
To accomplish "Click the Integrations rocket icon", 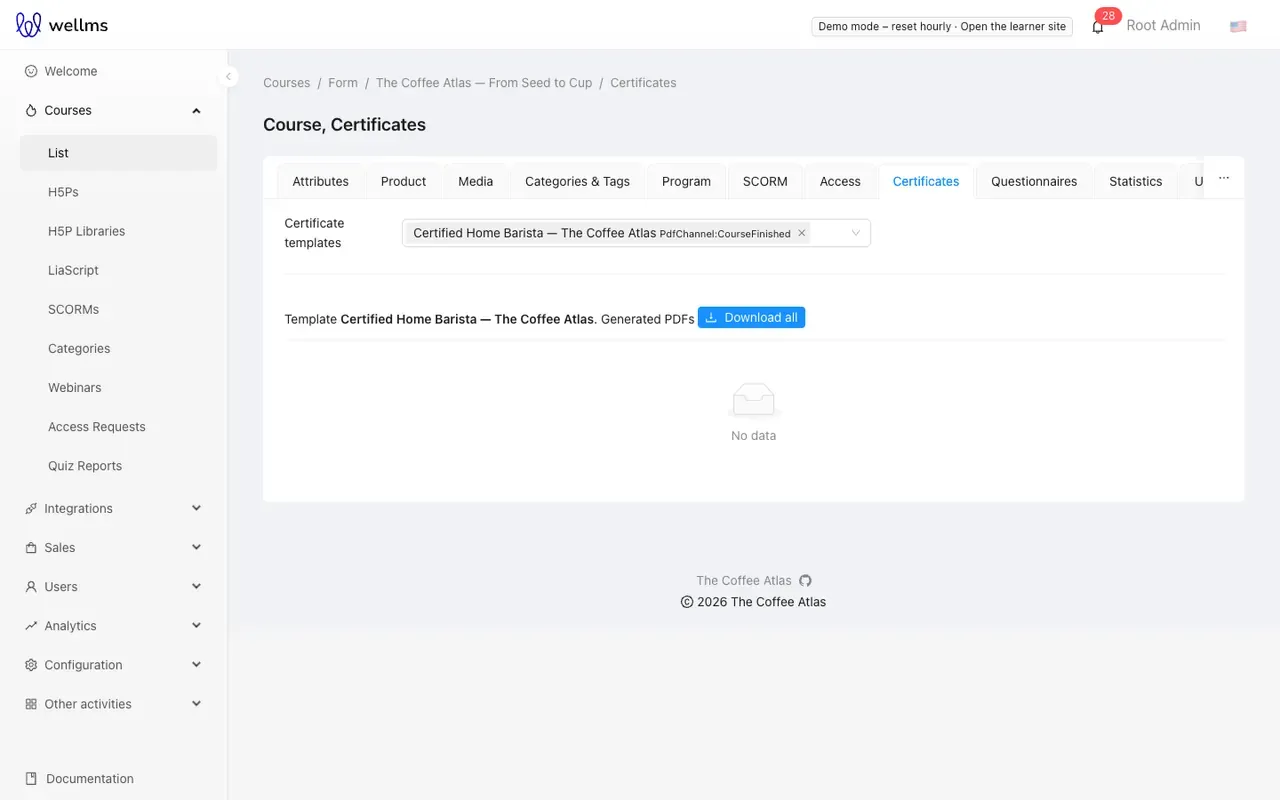I will [x=31, y=508].
